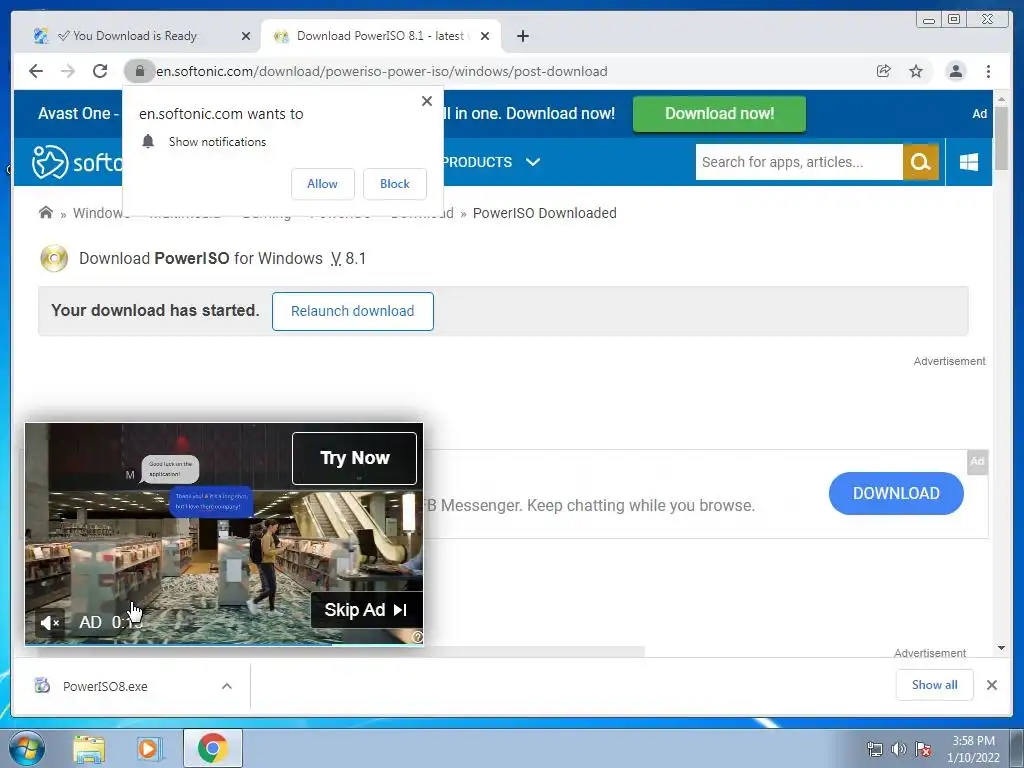Share this page with the share icon

tap(884, 71)
